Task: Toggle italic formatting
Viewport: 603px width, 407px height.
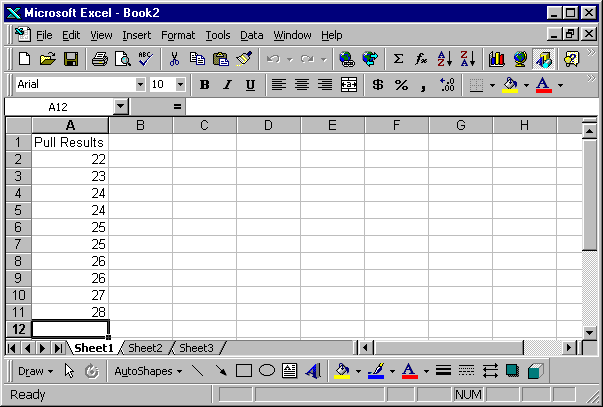Action: click(227, 85)
